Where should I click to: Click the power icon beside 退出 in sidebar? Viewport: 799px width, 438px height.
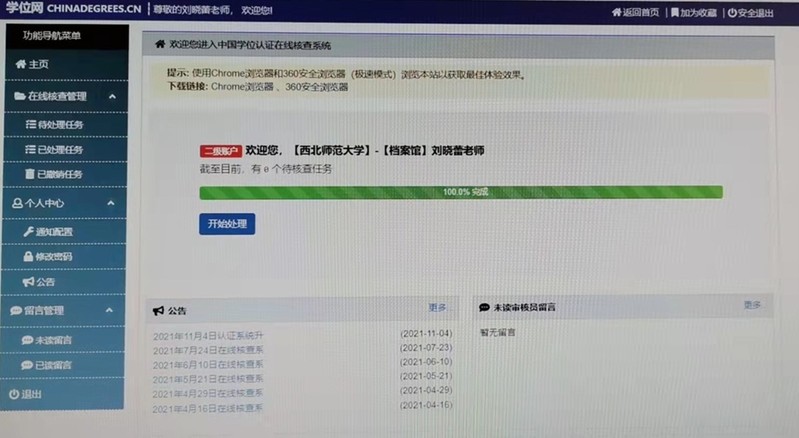point(14,394)
